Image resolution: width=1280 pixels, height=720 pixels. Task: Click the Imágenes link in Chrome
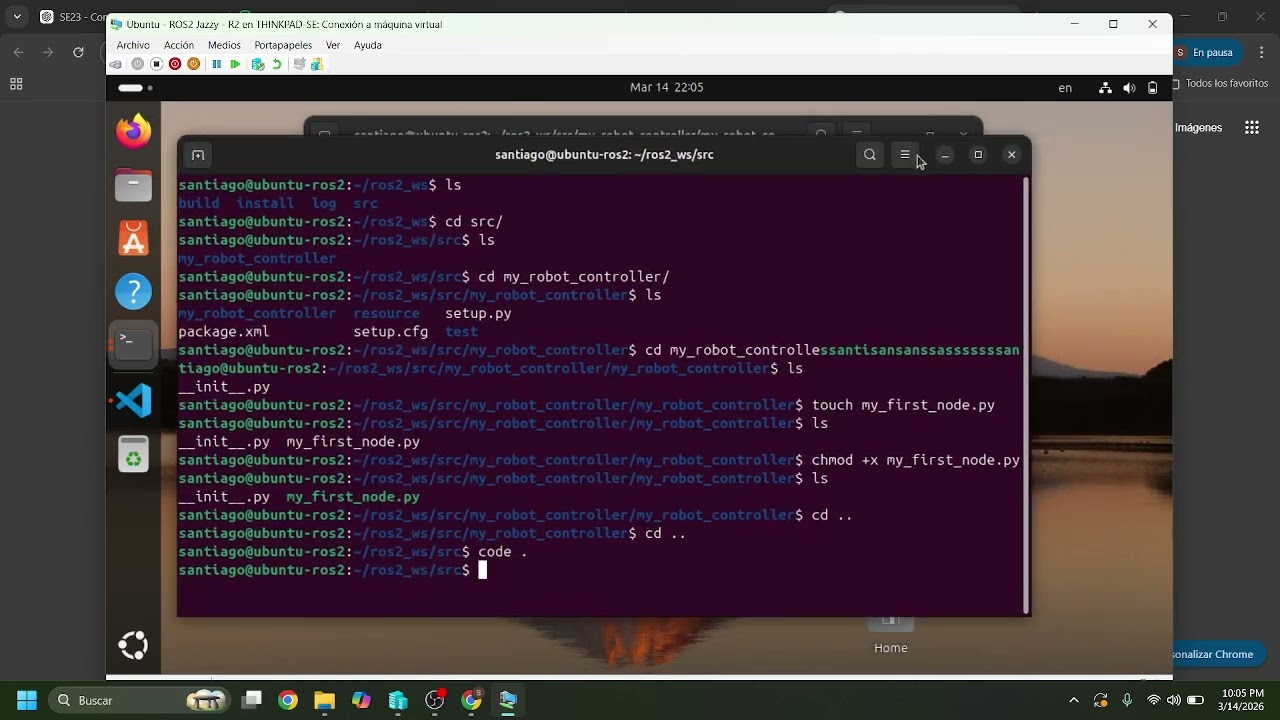(x=1198, y=128)
